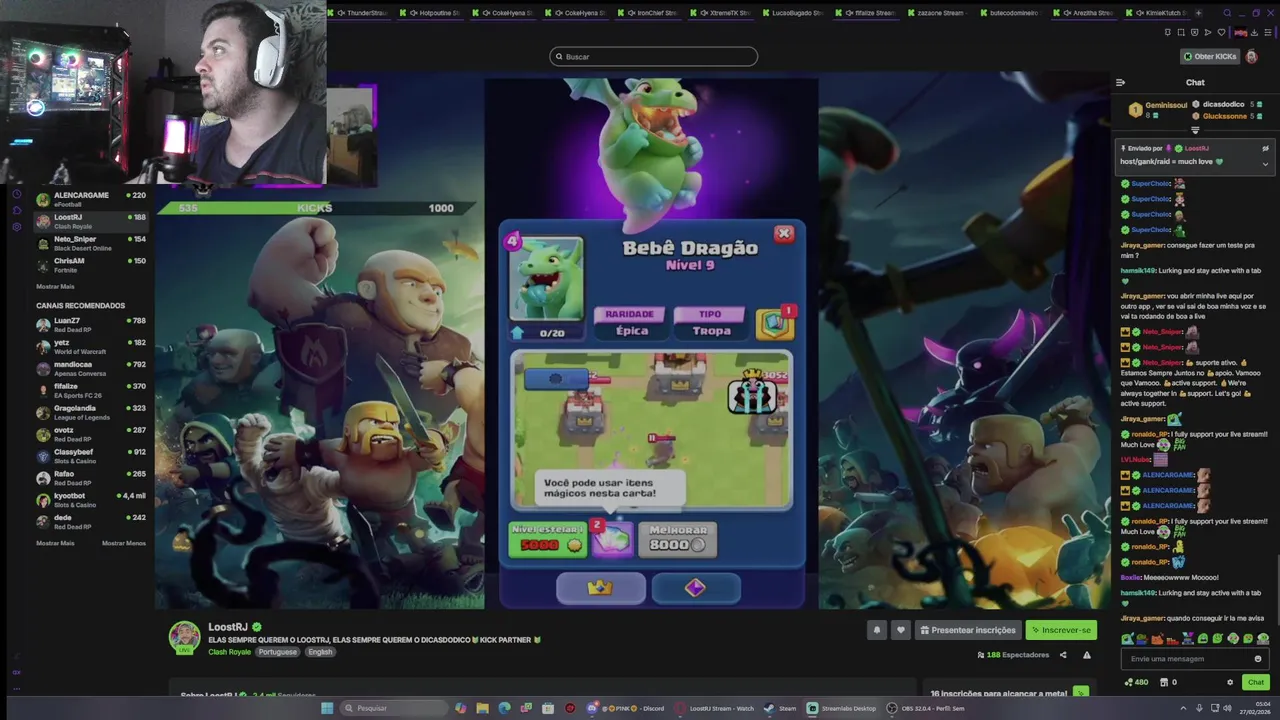Open the emoji picker in the message box
Viewport: 1280px width, 720px height.
coord(1258,659)
